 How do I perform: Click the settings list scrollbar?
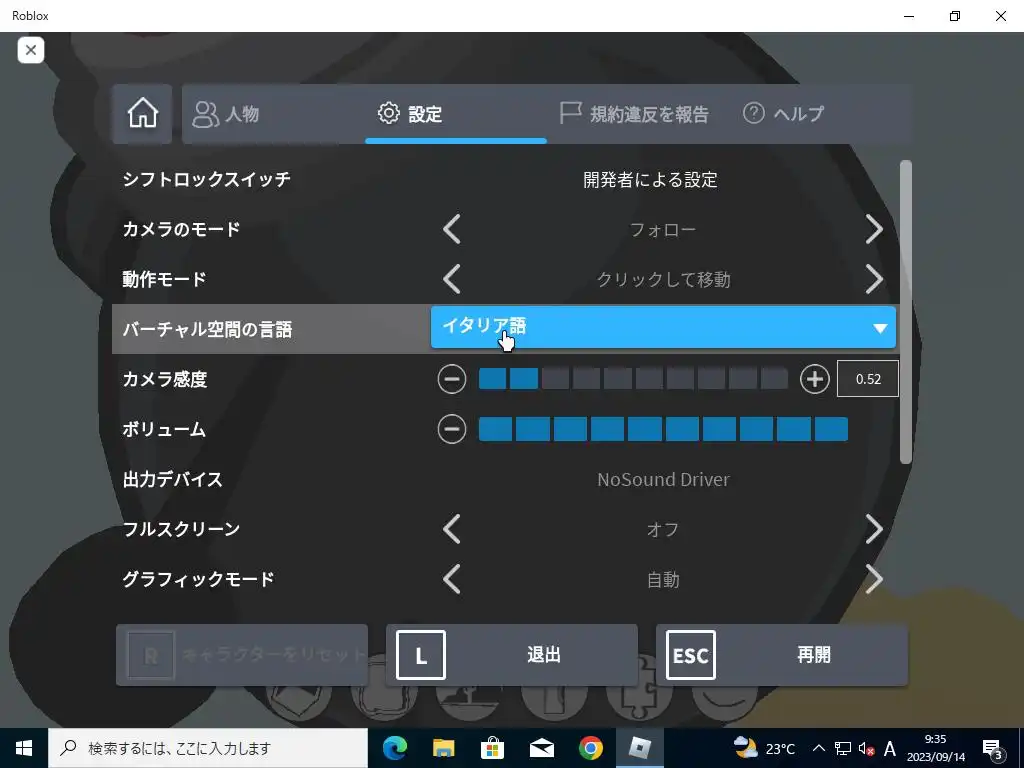(x=905, y=312)
